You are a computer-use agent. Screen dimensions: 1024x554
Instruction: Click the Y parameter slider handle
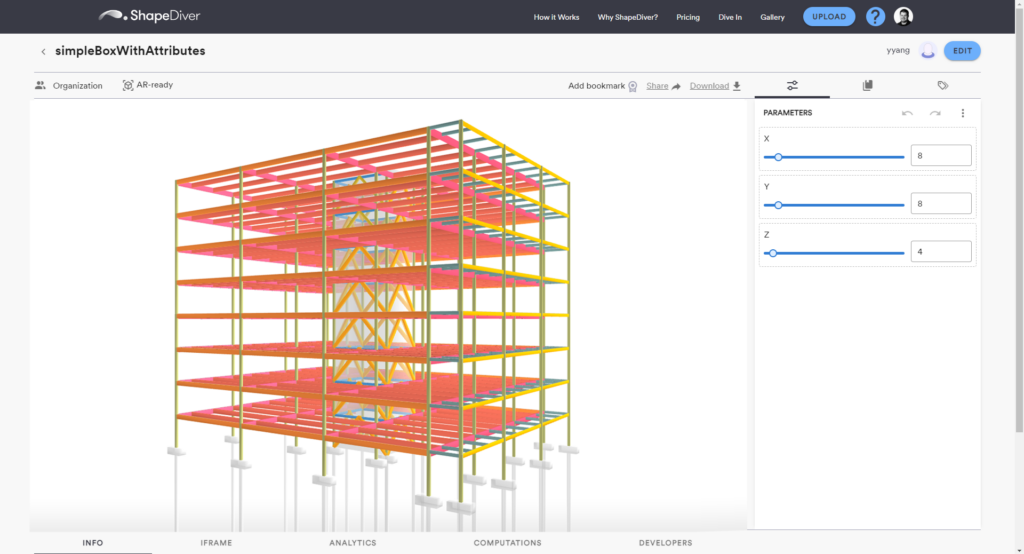778,205
